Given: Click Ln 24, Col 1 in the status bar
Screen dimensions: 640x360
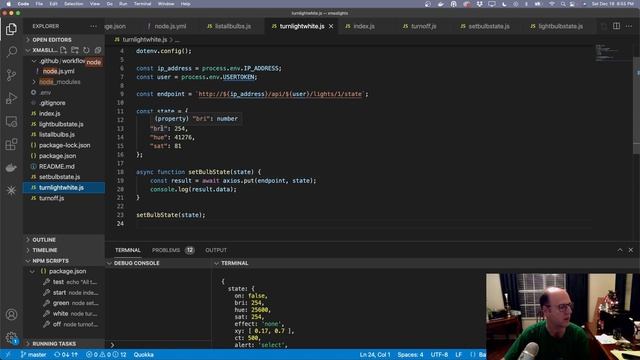Looking at the screenshot, I should pos(375,355).
